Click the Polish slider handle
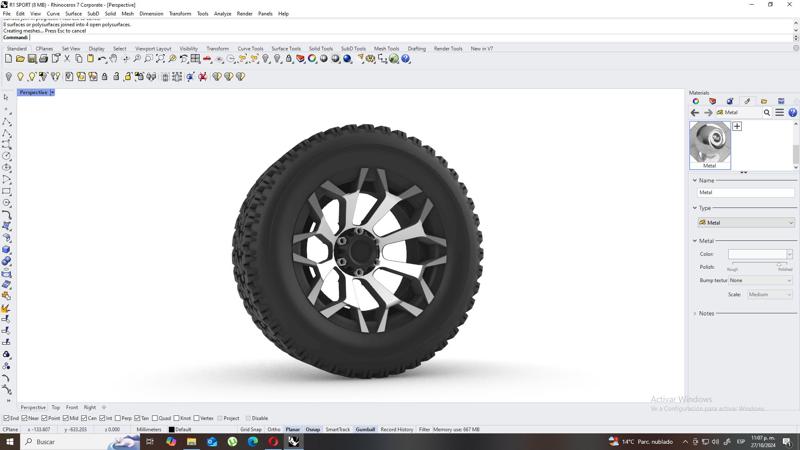 click(779, 264)
